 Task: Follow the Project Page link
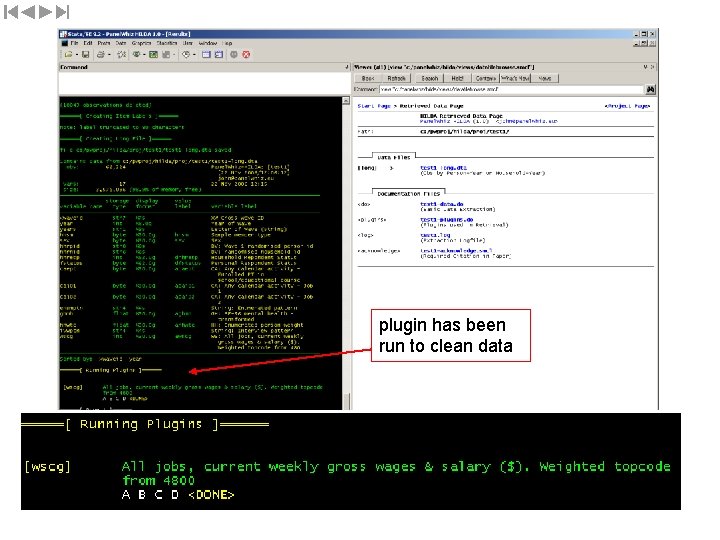[x=627, y=106]
